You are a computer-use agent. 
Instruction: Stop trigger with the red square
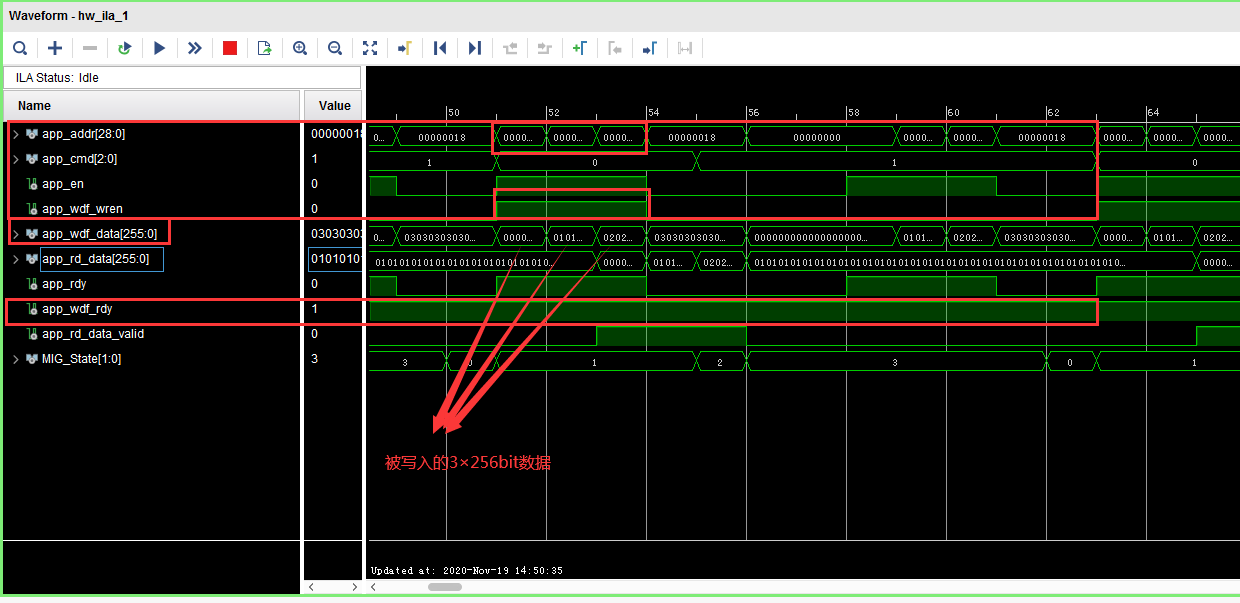click(230, 48)
